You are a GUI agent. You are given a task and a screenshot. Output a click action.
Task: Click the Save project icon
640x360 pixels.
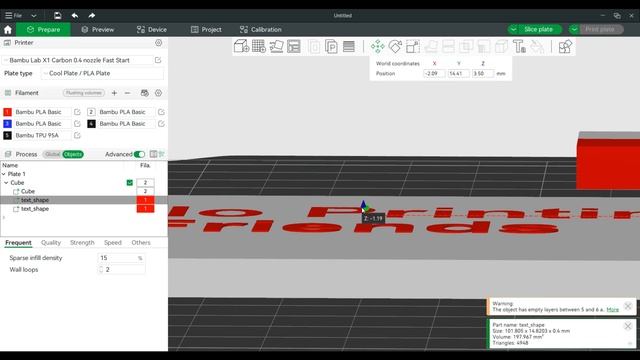(58, 16)
